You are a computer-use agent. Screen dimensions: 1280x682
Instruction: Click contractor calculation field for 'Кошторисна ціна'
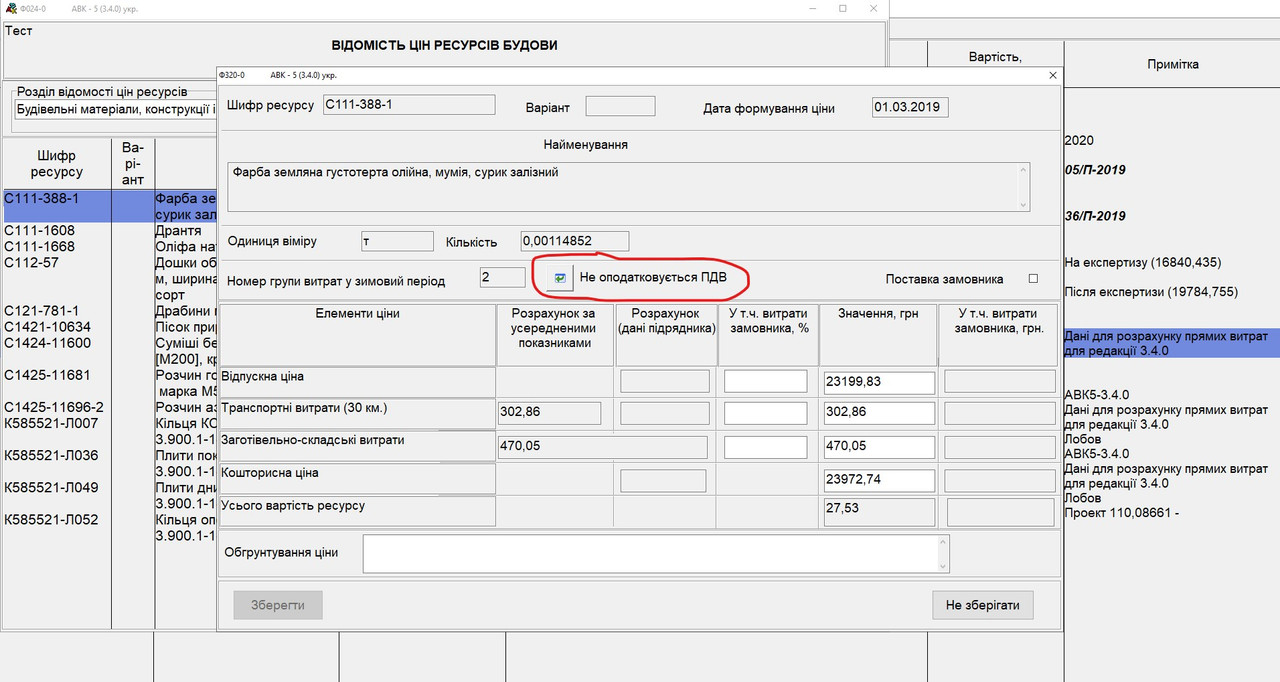click(x=663, y=481)
